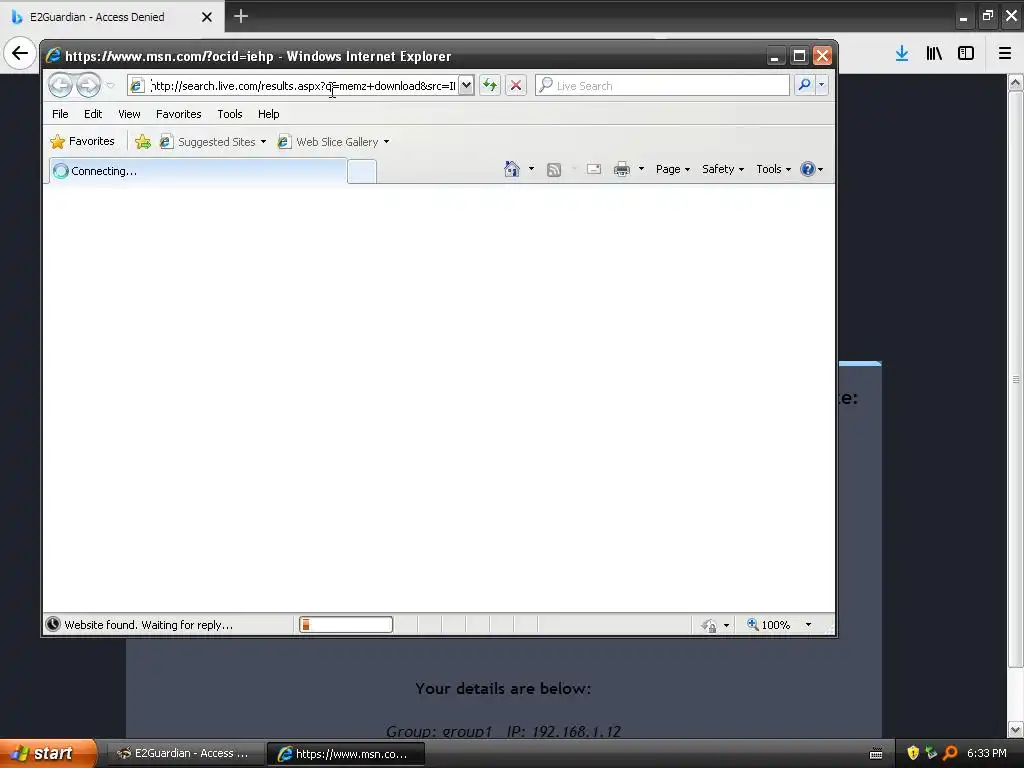The width and height of the screenshot is (1024, 768).
Task: Click the IE Forward navigation button
Action: click(x=88, y=85)
